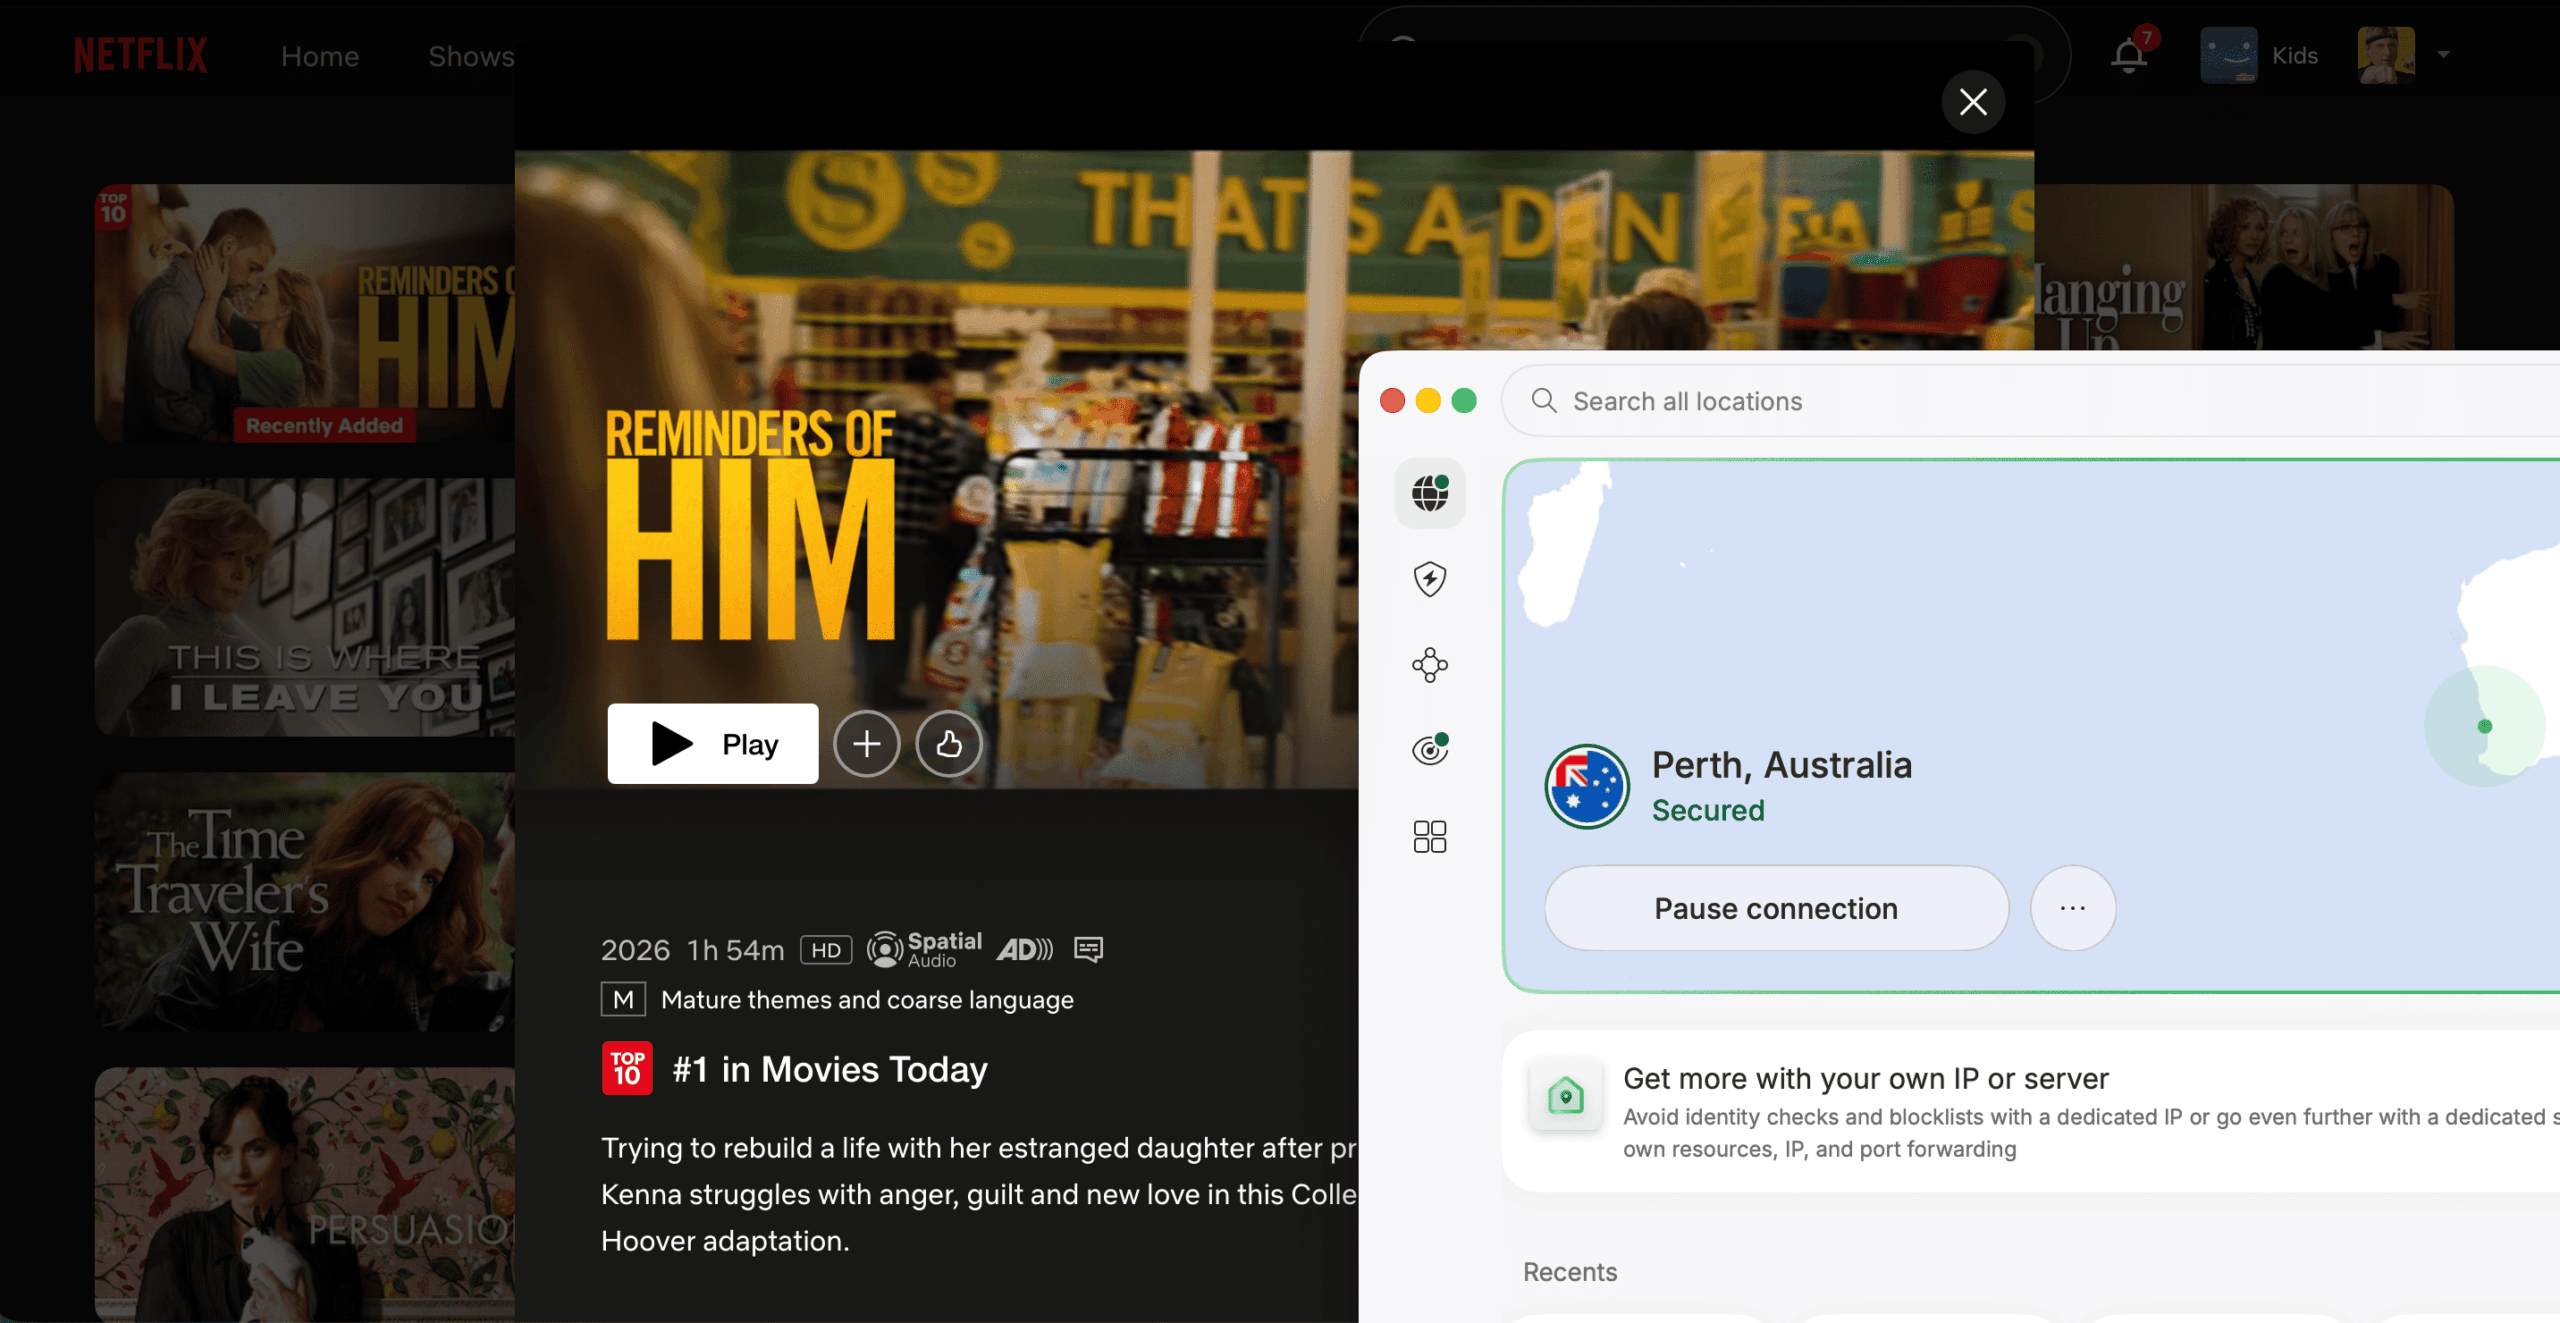Screen dimensions: 2560x1323
Task: Play Reminders of Him
Action: (713, 744)
